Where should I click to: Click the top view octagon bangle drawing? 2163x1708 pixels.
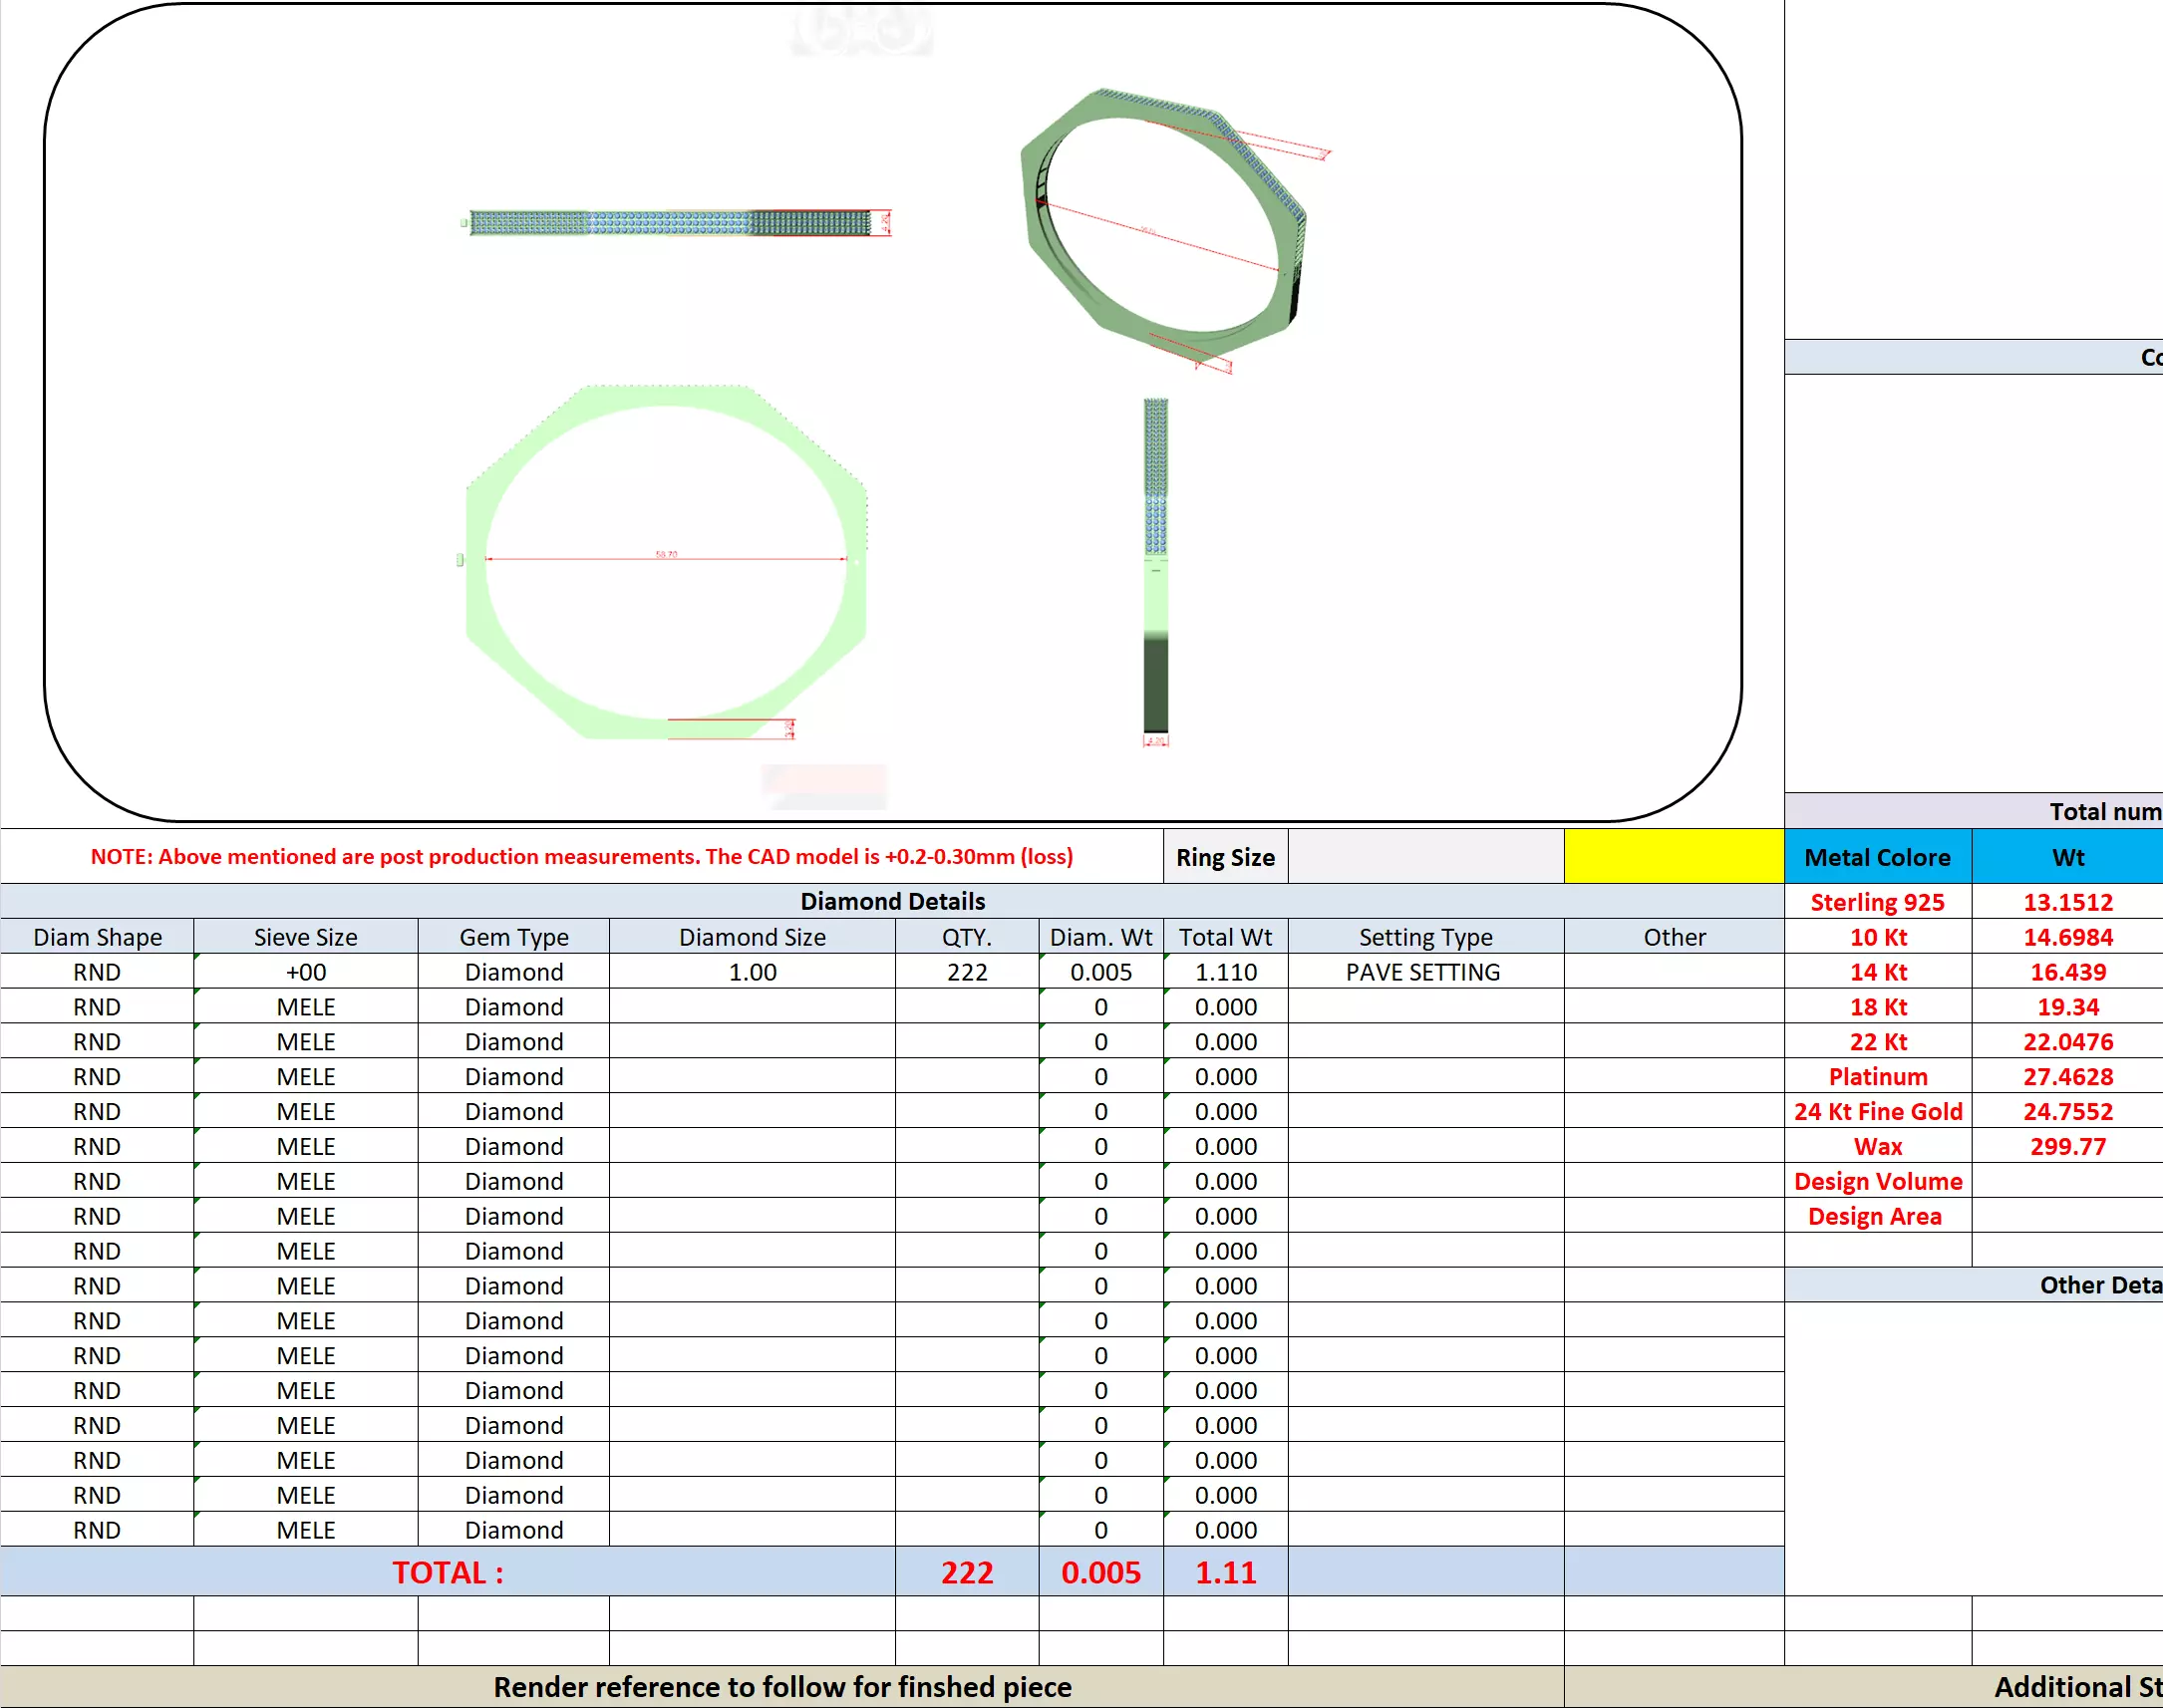tap(665, 562)
